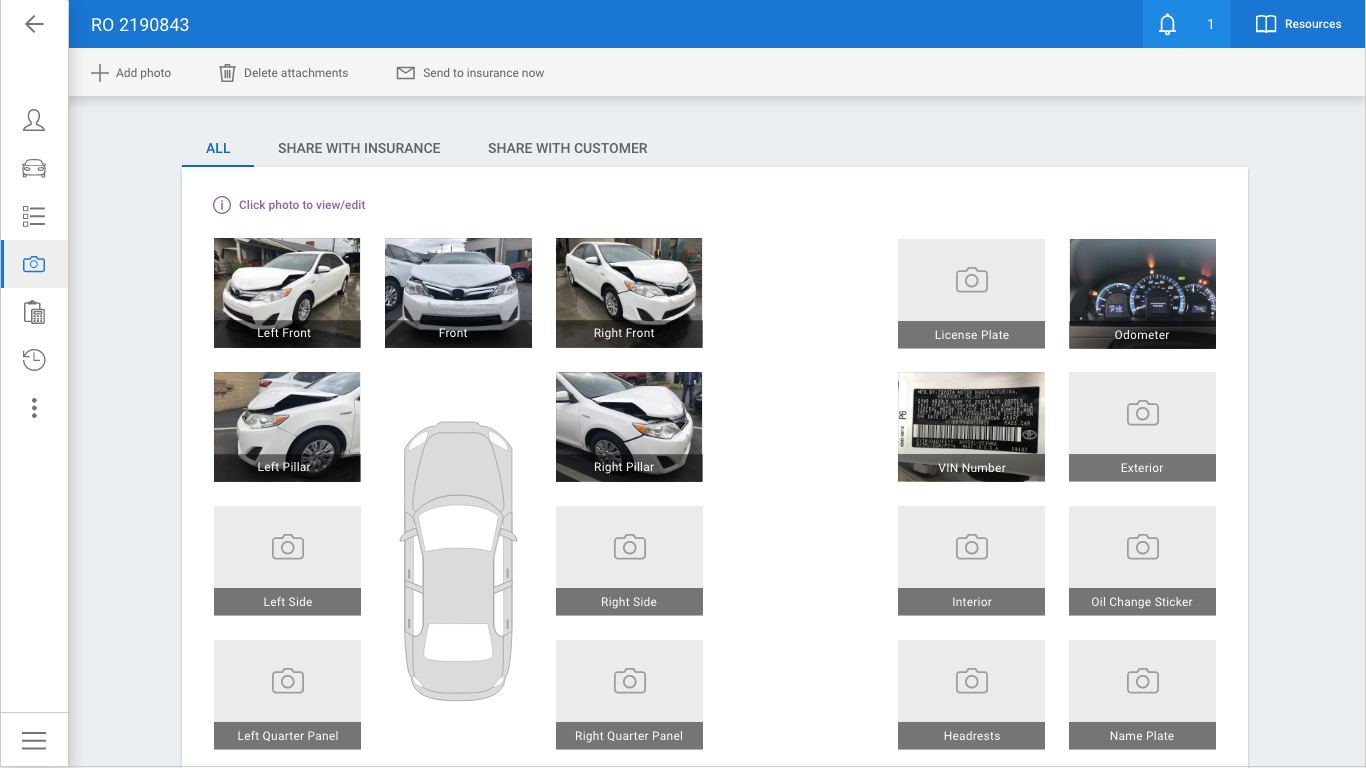
Task: Open the Odometer photo thumbnail
Action: [x=1142, y=293]
